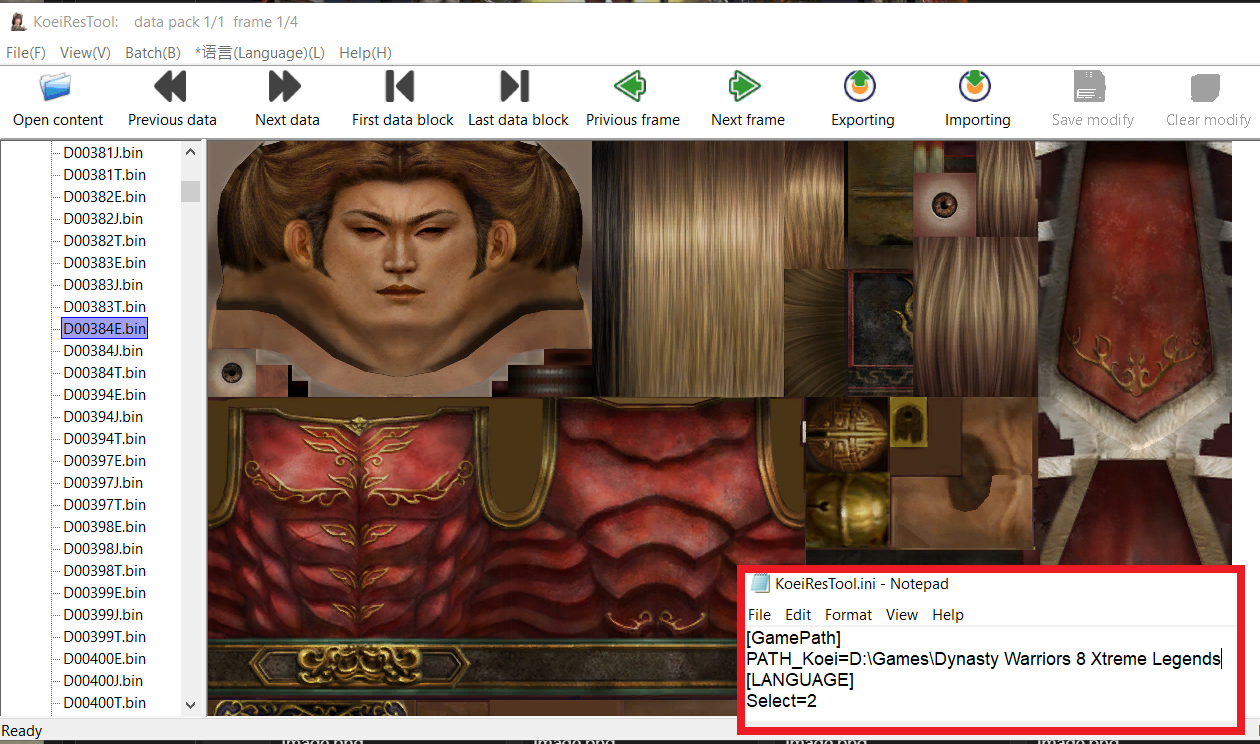Open the Batch(B) menu
The image size is (1260, 744).
153,52
